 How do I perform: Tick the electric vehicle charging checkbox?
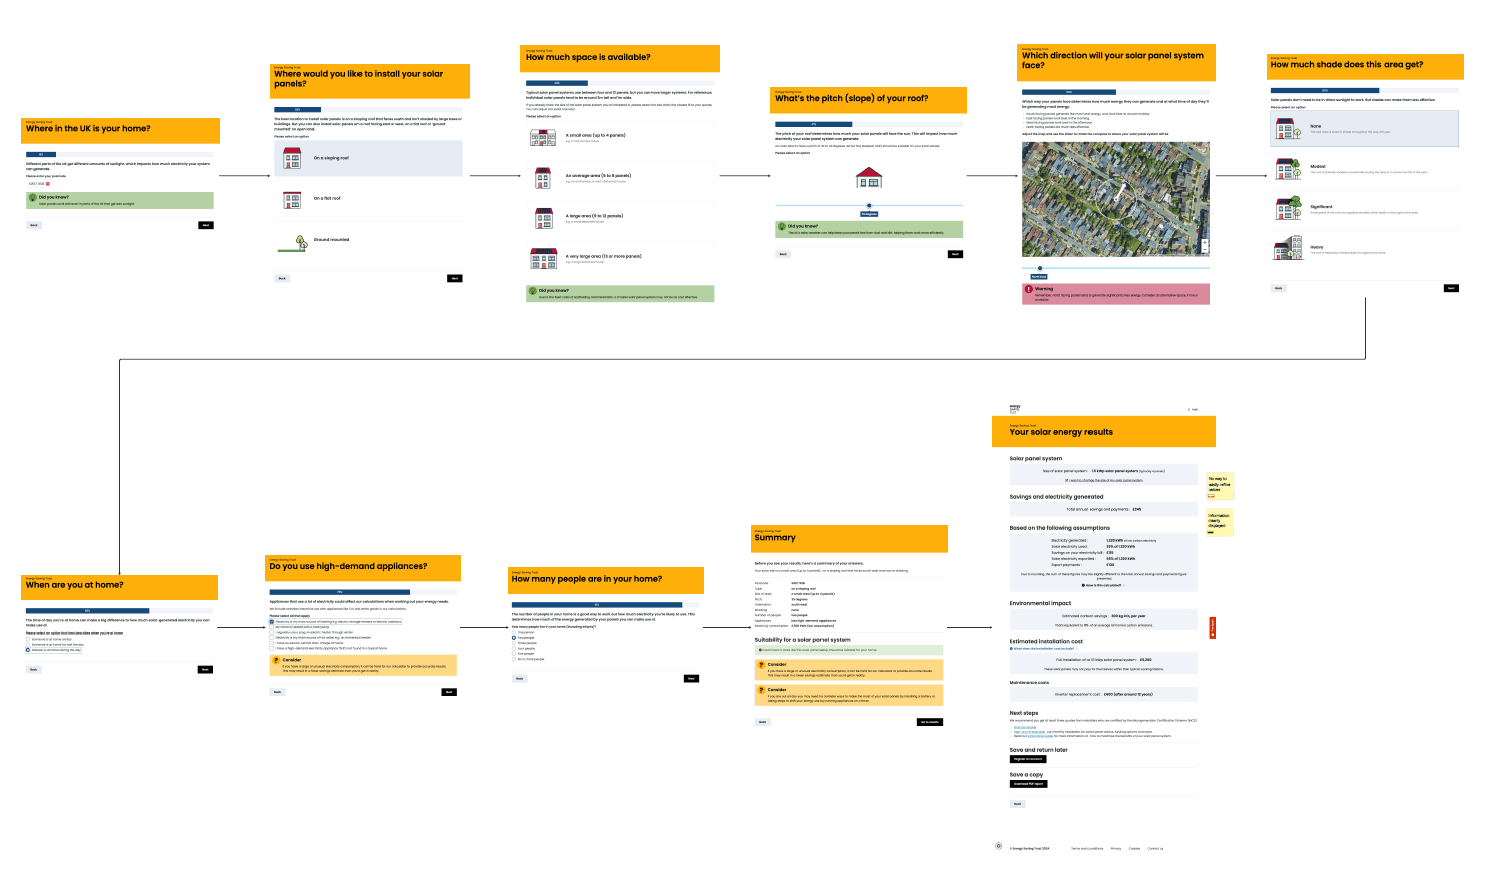pyautogui.click(x=272, y=643)
